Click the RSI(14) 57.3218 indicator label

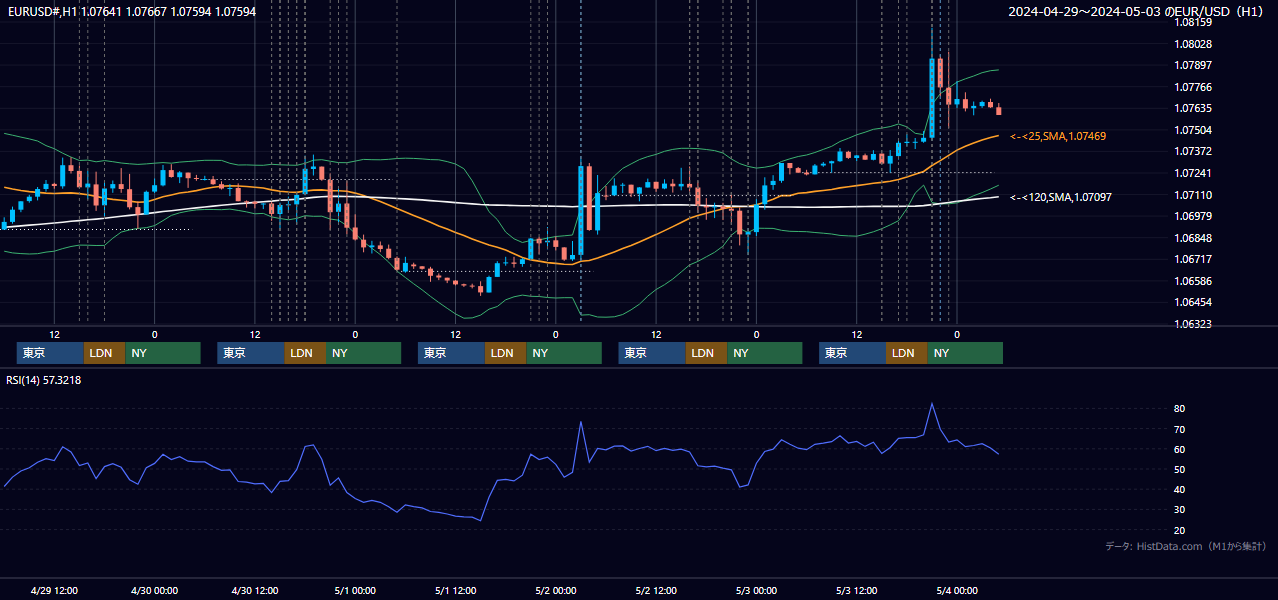tap(44, 381)
